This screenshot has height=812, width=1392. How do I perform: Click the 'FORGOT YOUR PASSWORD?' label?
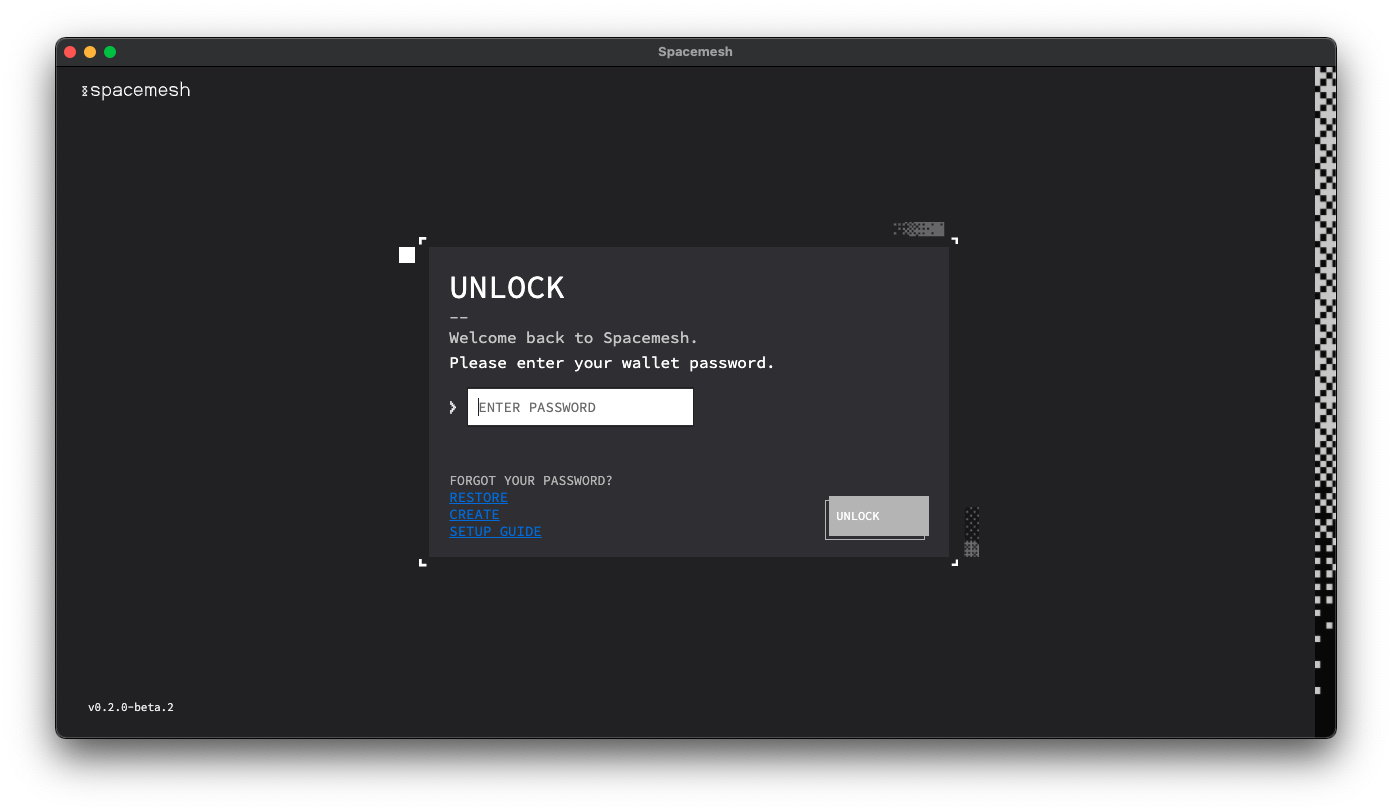coord(531,481)
